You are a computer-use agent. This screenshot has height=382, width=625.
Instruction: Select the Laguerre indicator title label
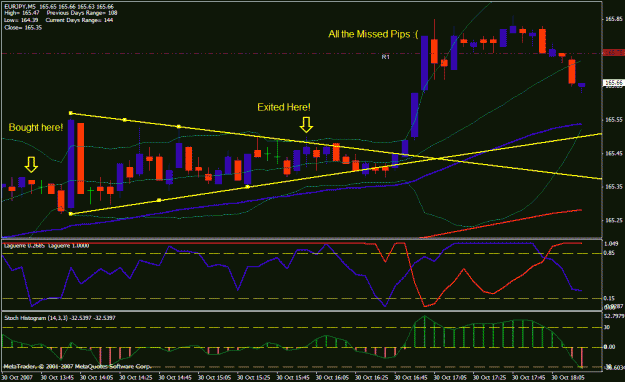click(x=46, y=246)
